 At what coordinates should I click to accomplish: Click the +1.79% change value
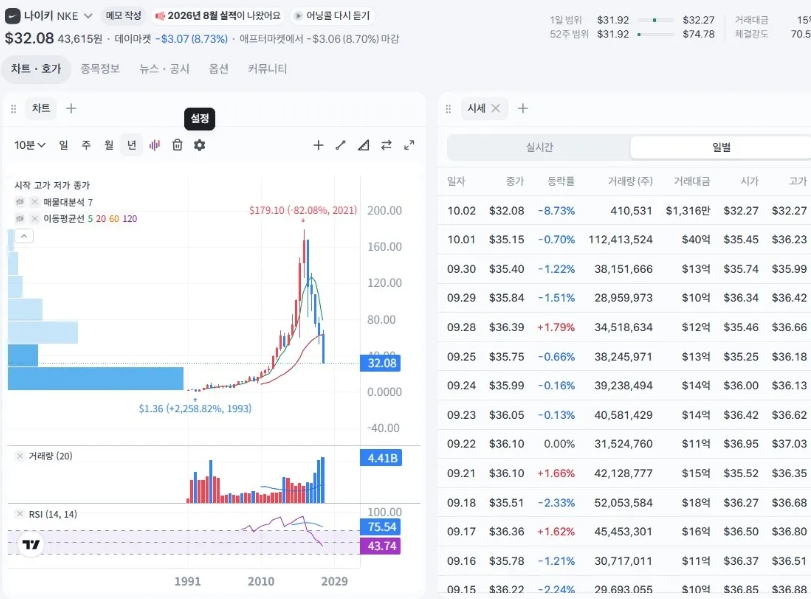[556, 327]
